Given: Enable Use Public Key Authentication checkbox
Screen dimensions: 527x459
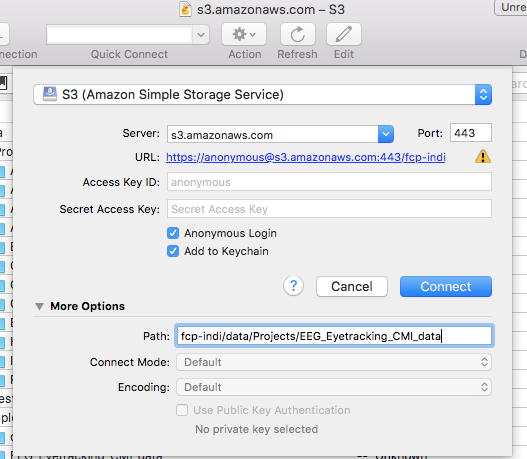Looking at the screenshot, I should (x=182, y=410).
